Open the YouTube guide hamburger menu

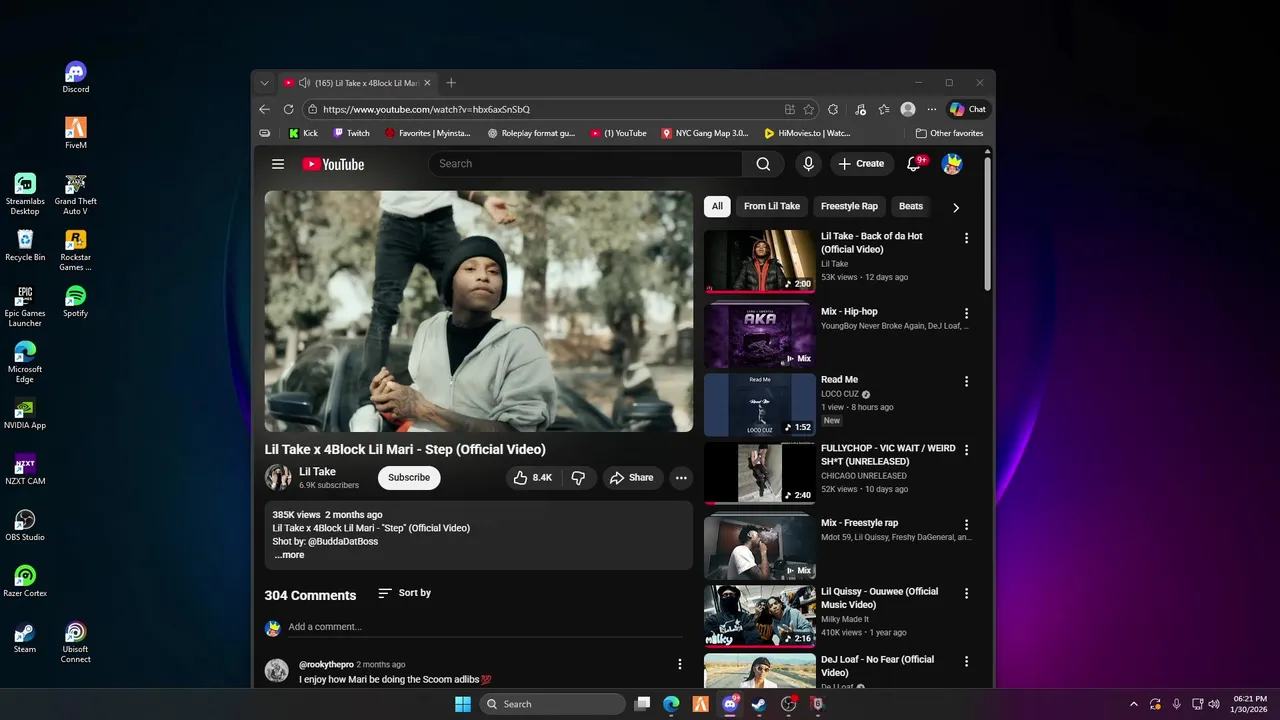(278, 164)
